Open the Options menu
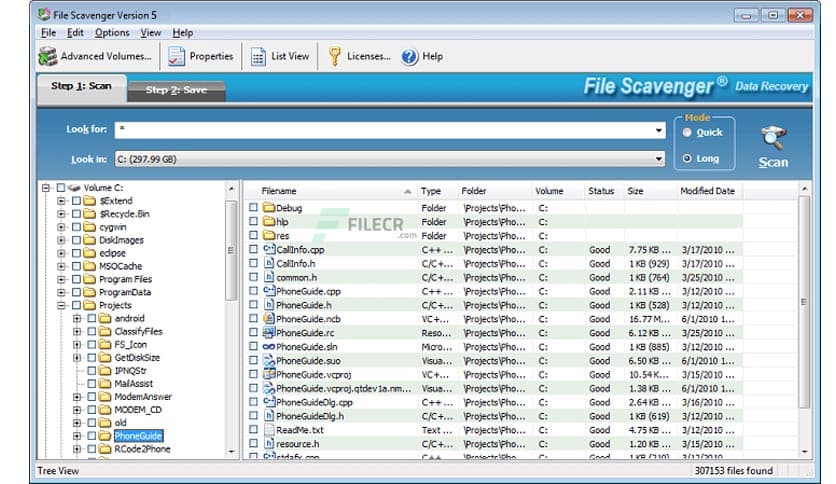836x484 pixels. pos(112,33)
